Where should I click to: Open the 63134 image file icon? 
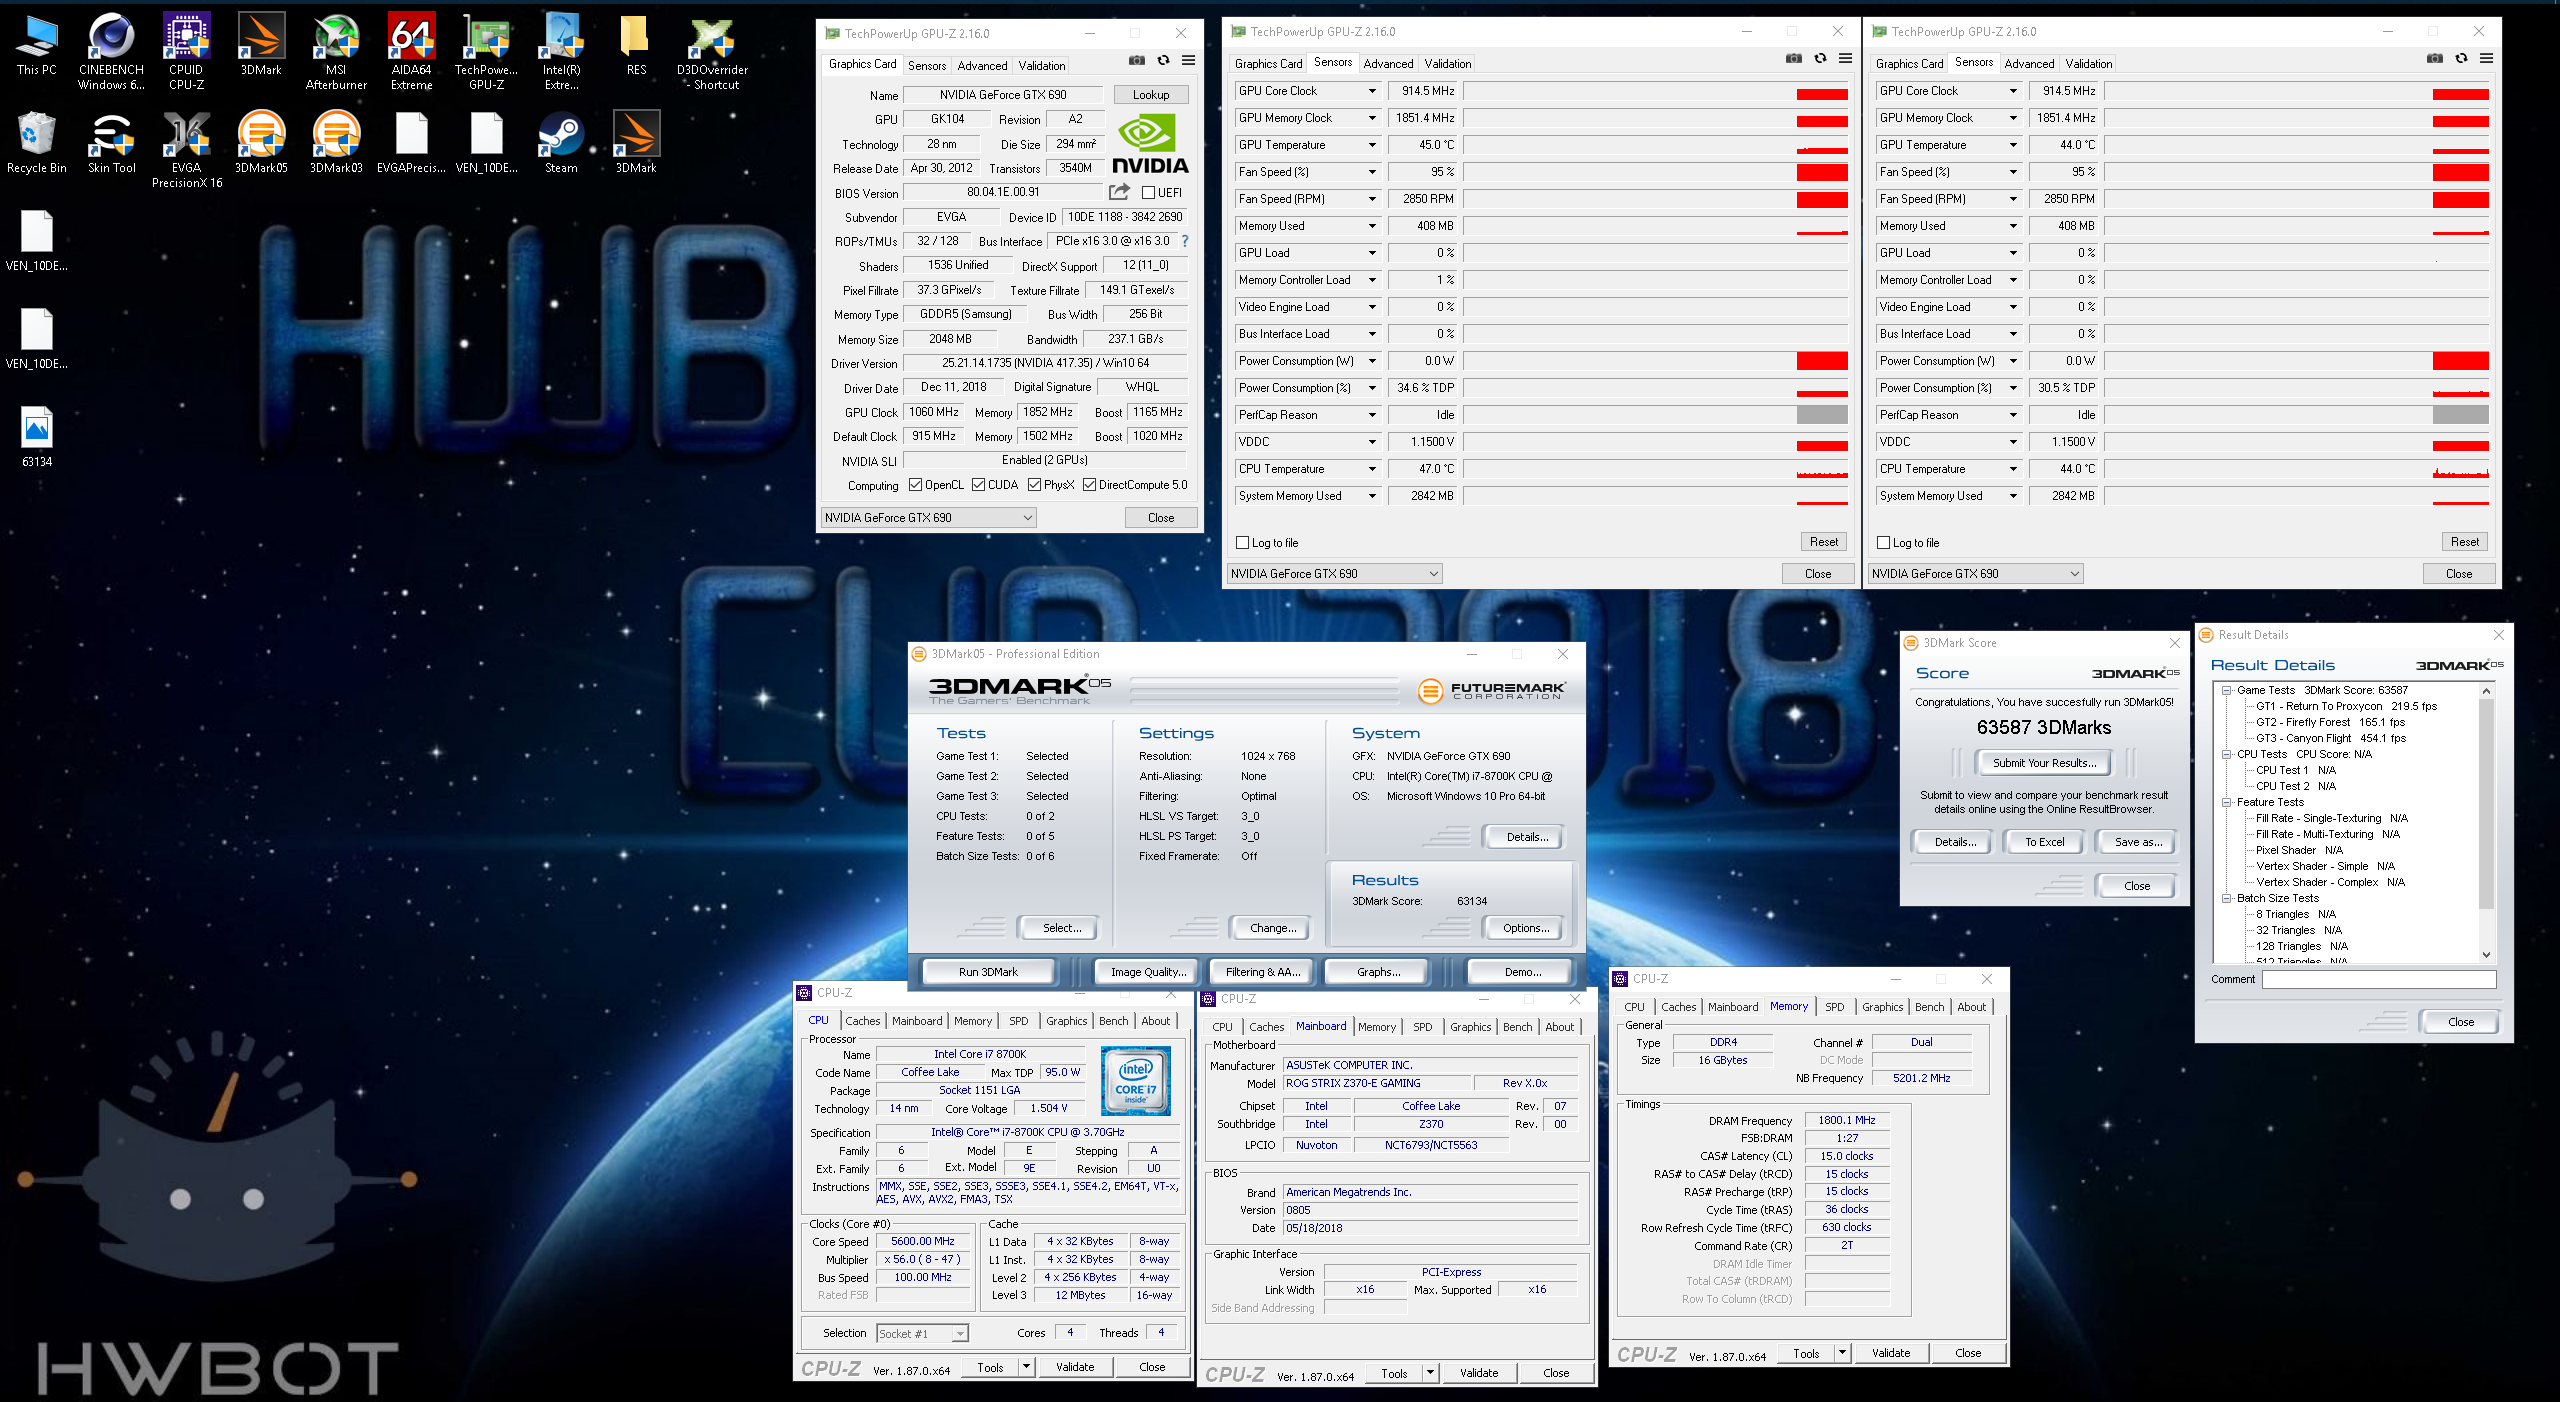tap(37, 437)
